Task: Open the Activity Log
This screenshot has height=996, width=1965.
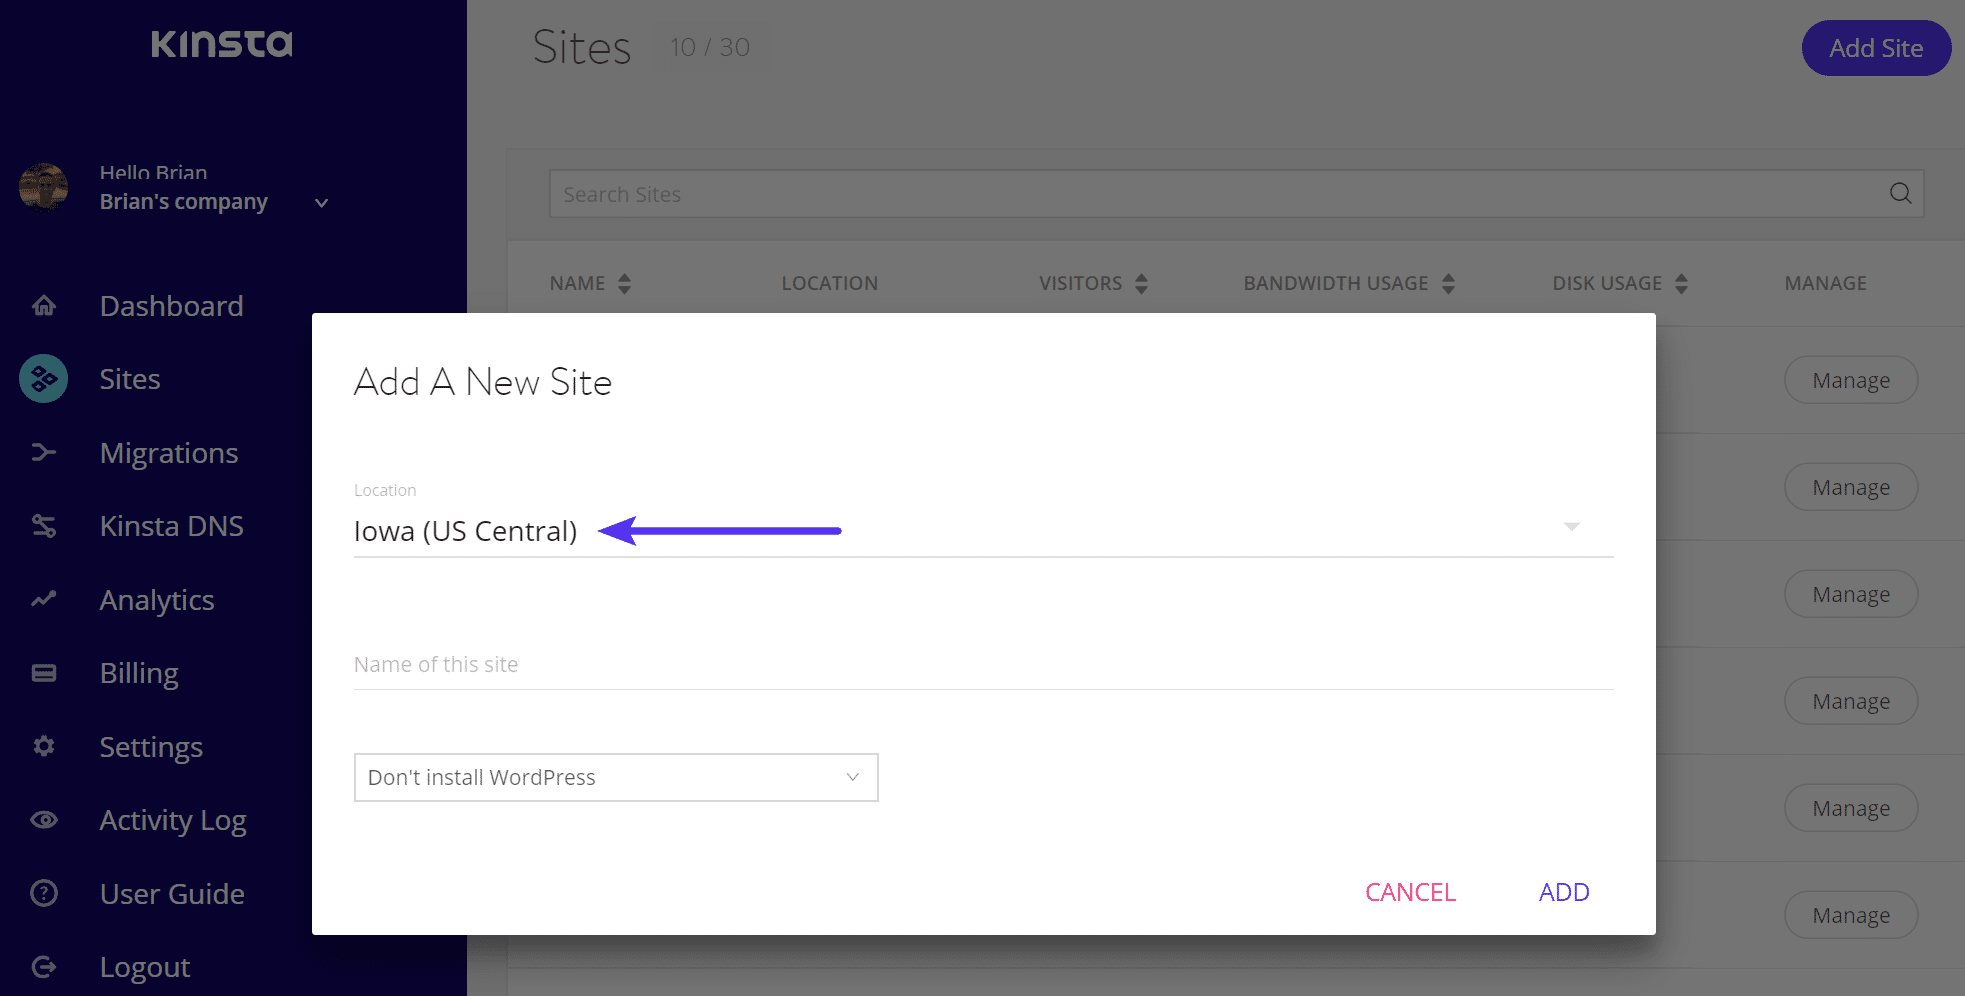Action: (x=173, y=820)
